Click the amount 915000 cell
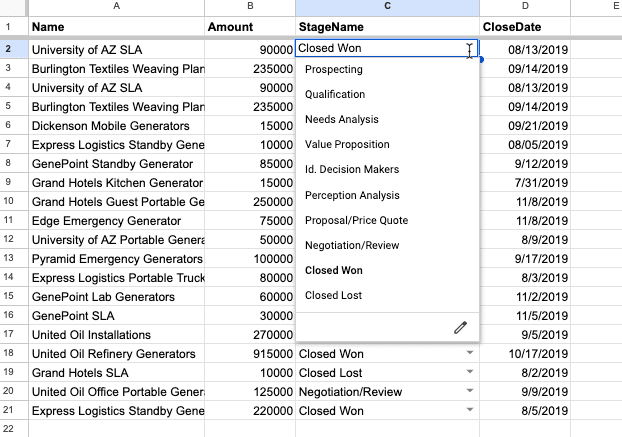 [x=250, y=354]
